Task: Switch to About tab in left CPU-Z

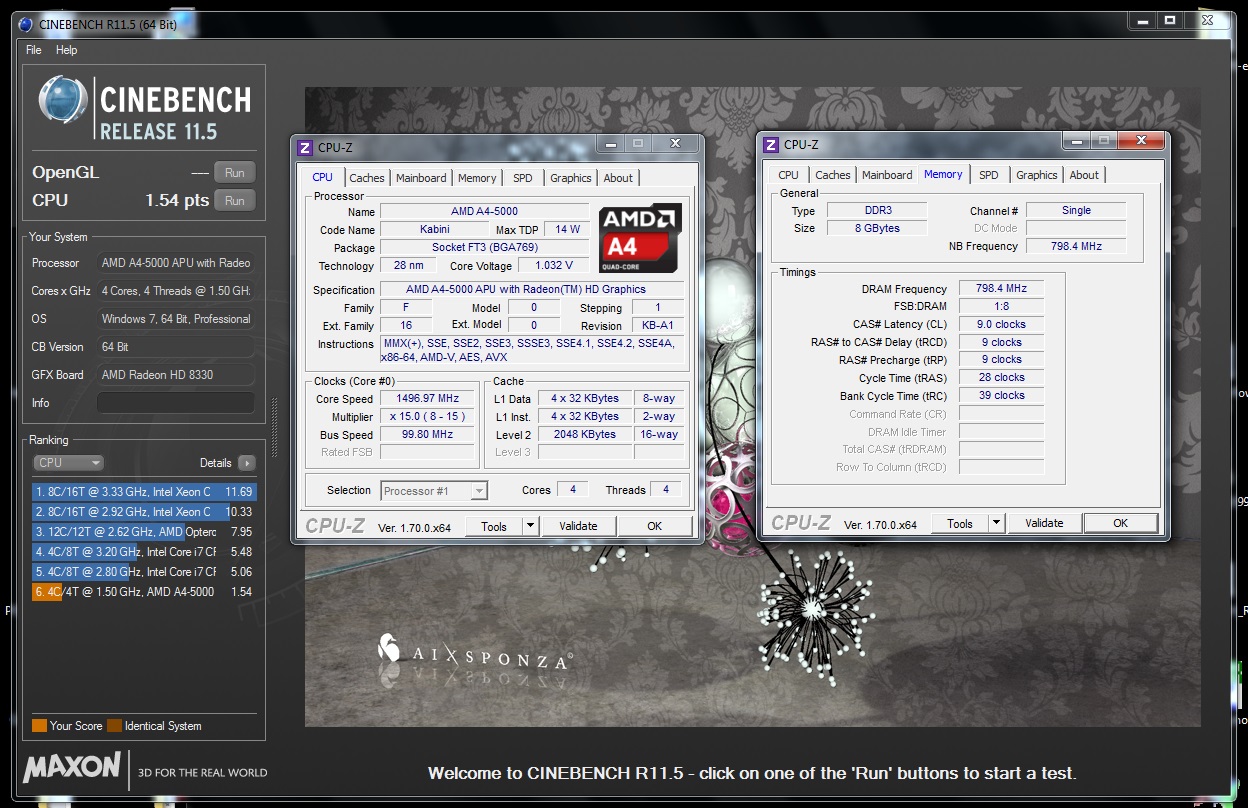Action: point(618,178)
